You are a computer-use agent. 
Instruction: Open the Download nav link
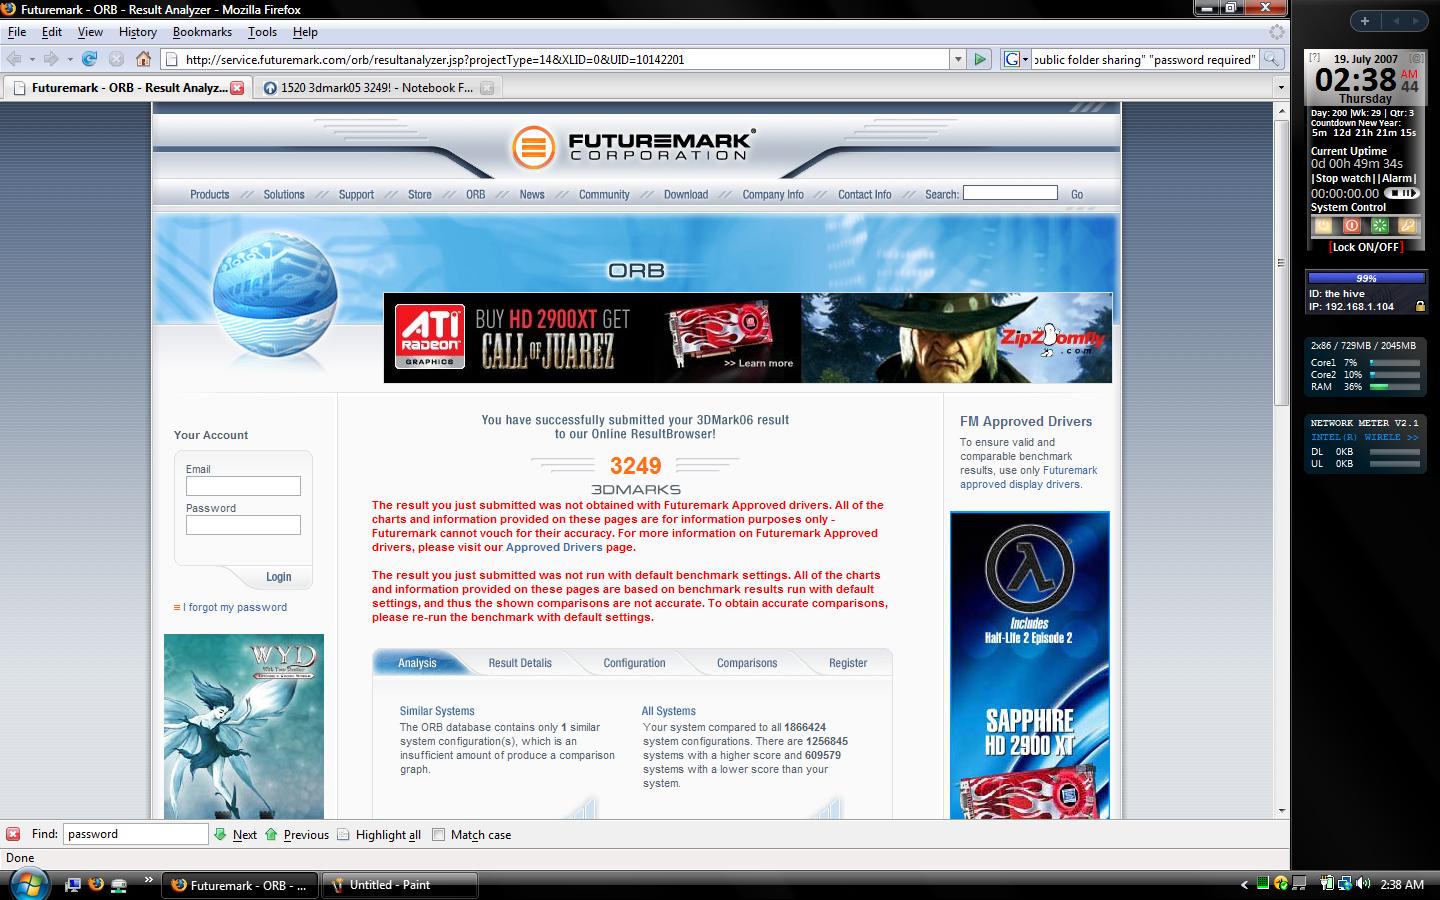point(686,194)
